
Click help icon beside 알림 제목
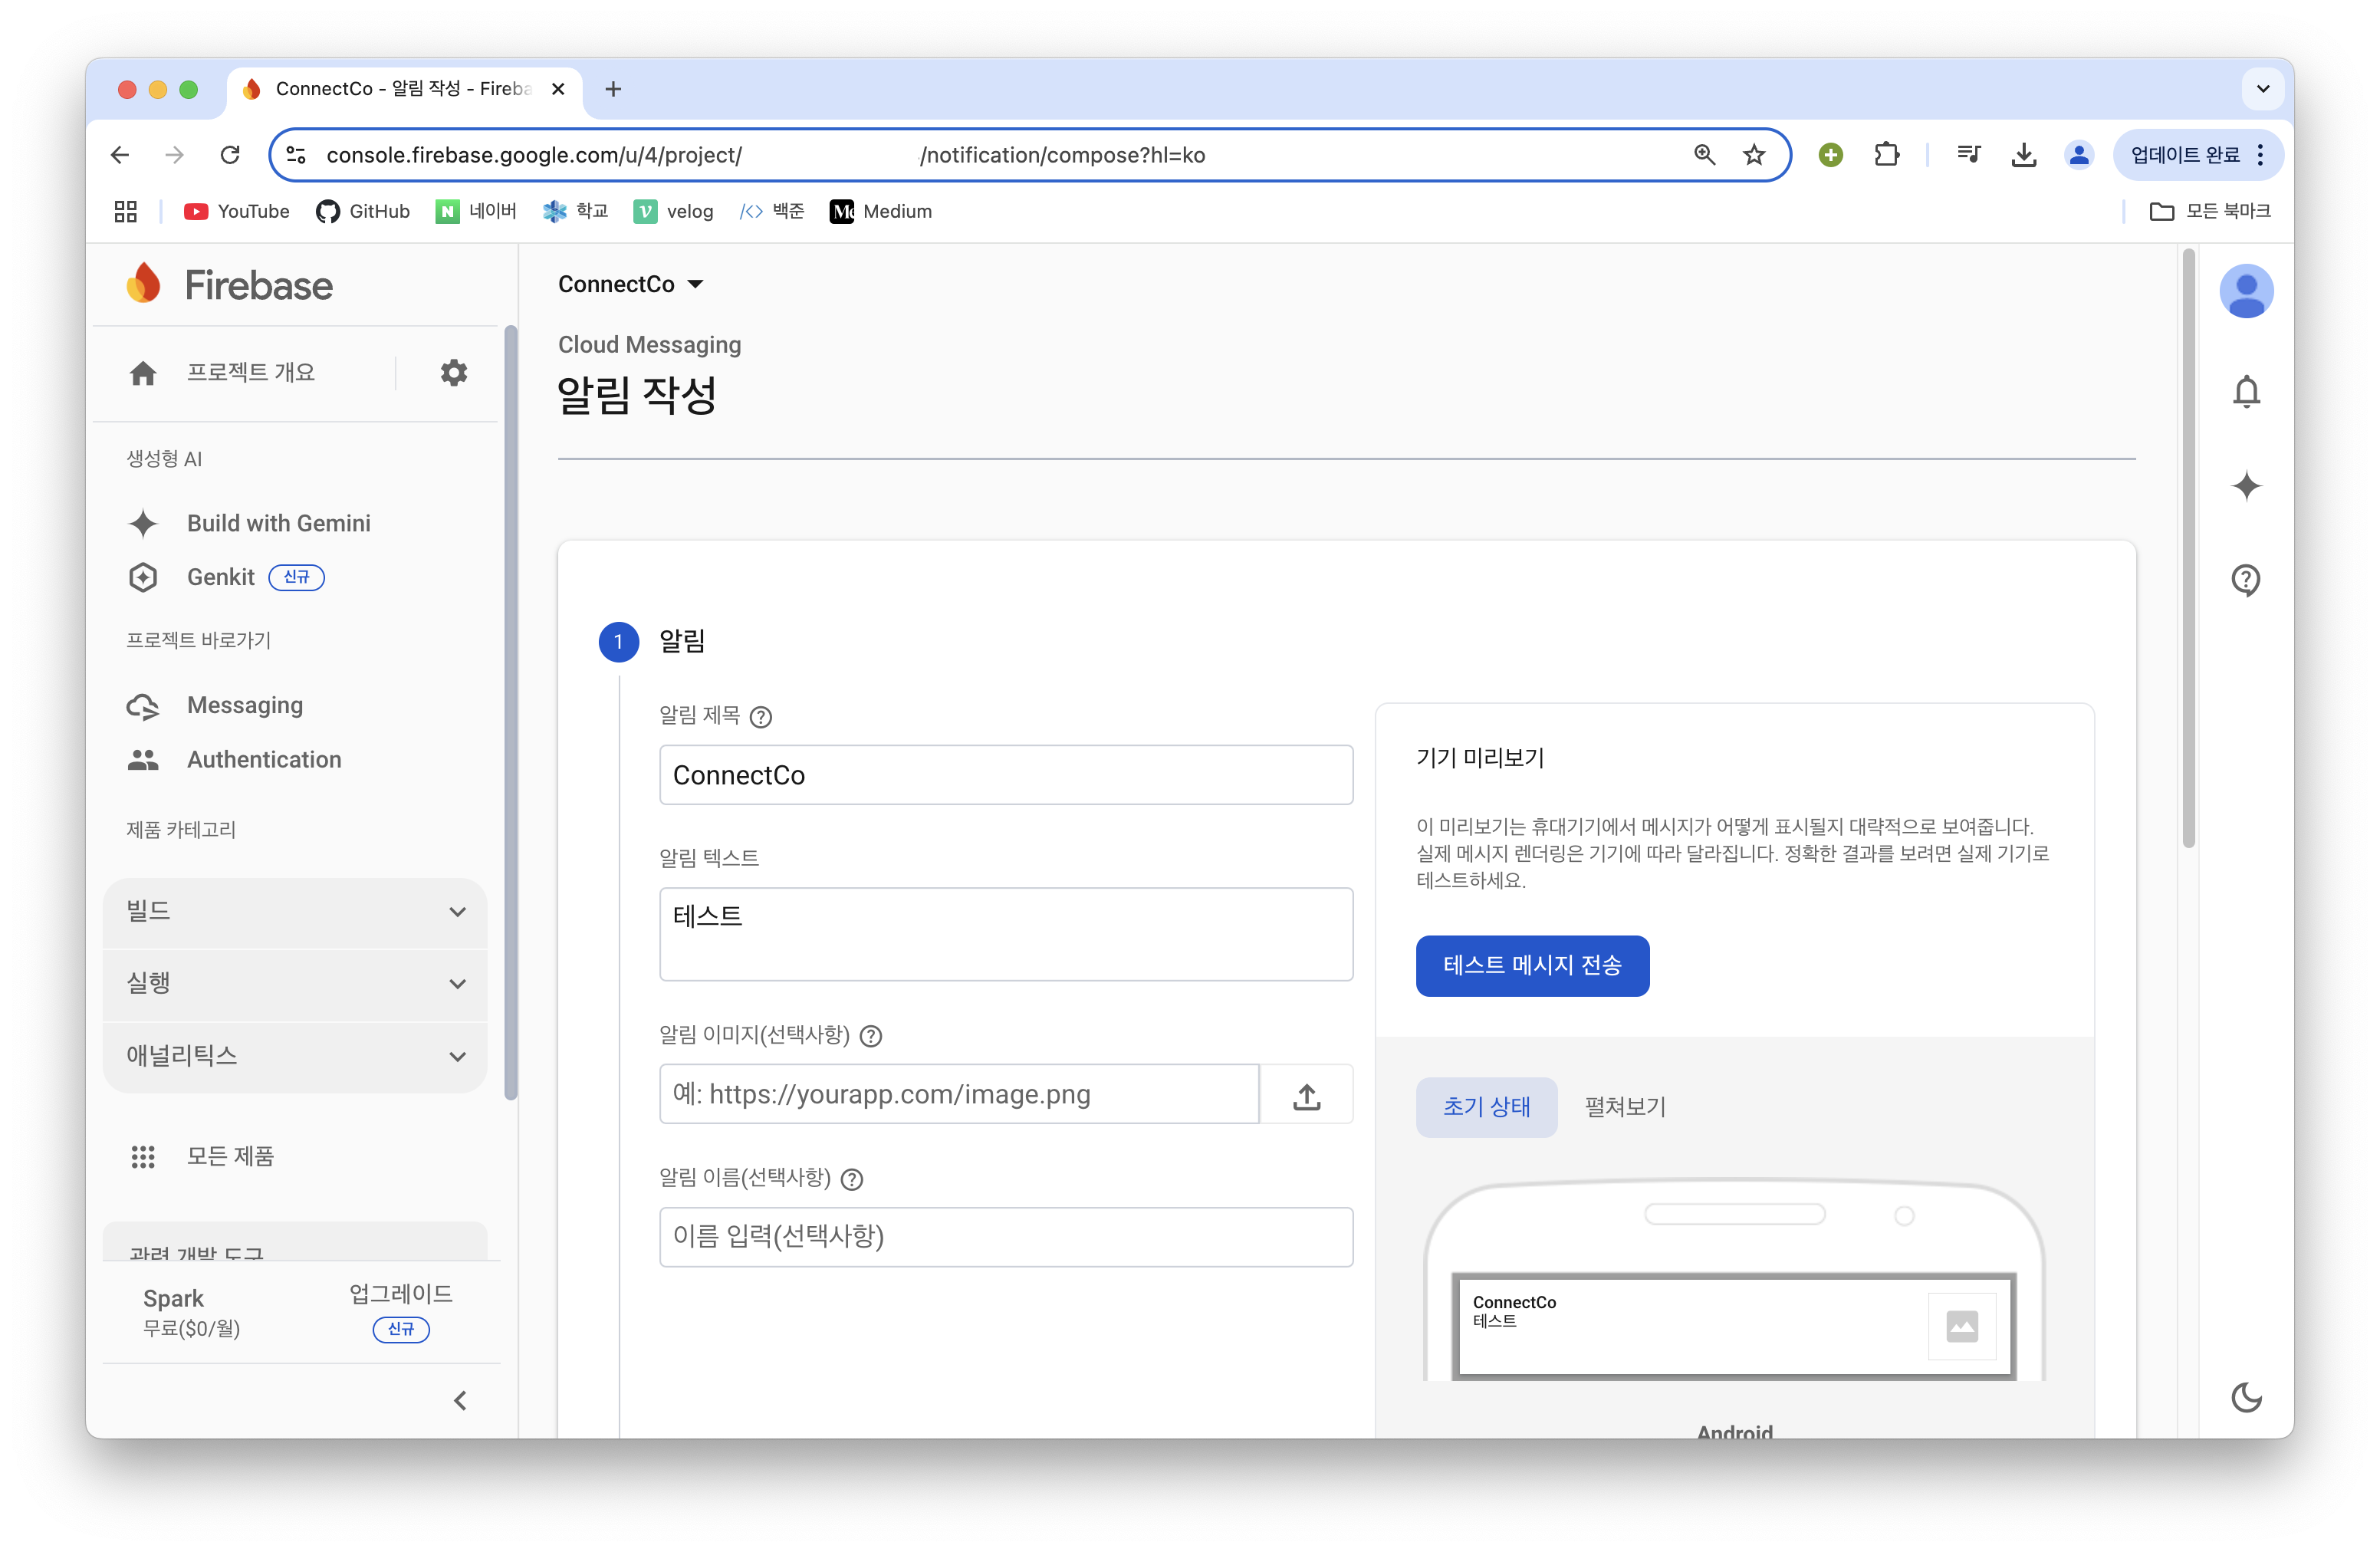pos(761,717)
